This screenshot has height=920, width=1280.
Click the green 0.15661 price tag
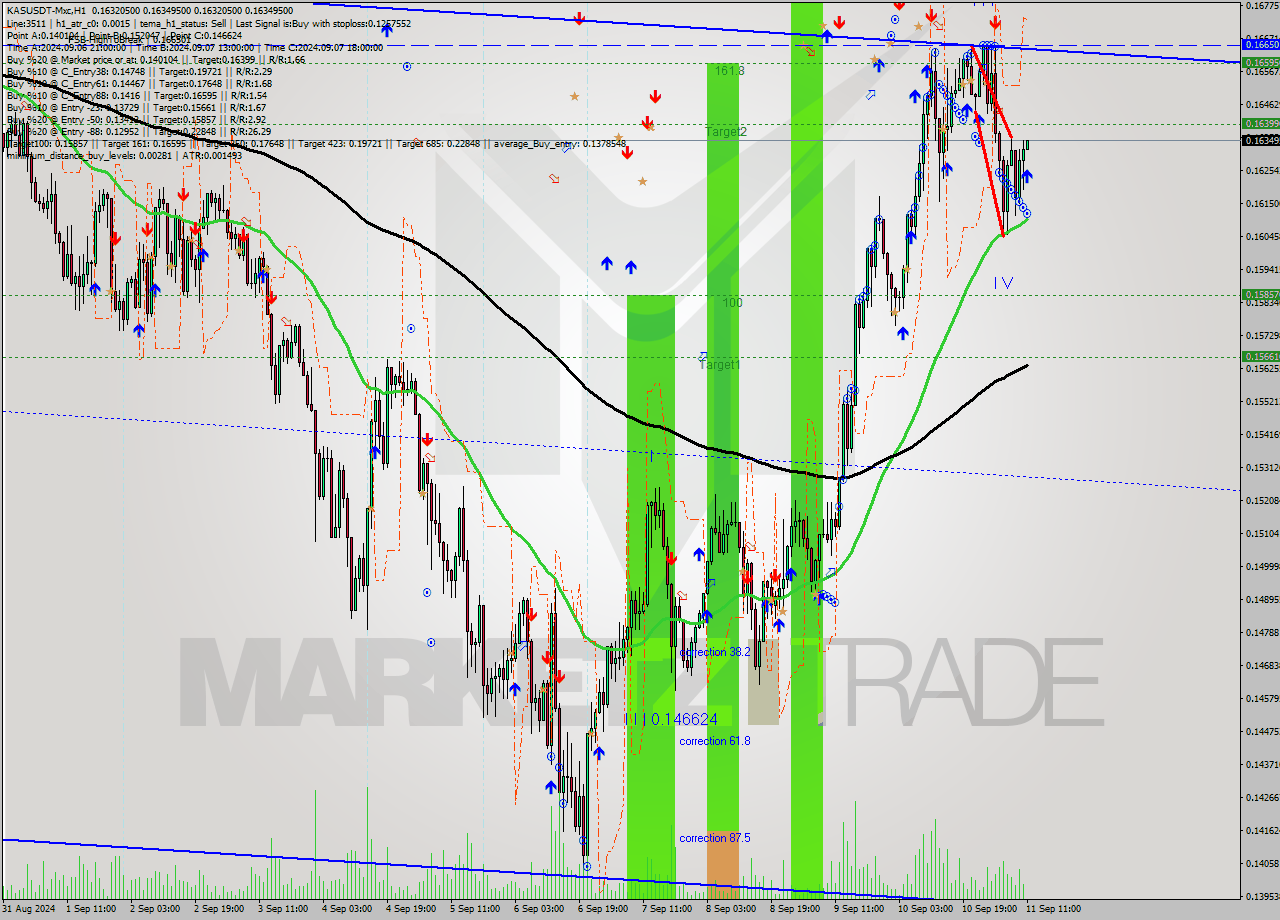tap(1260, 356)
